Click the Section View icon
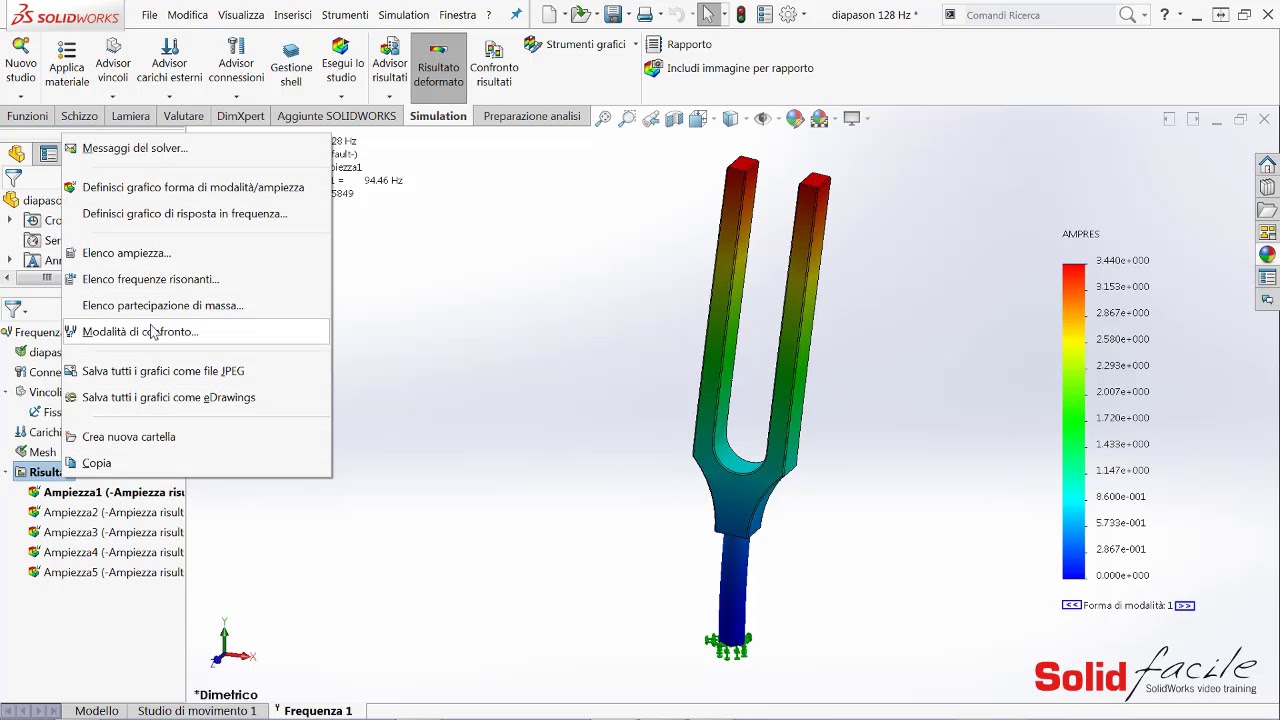The height and width of the screenshot is (720, 1280). [674, 118]
